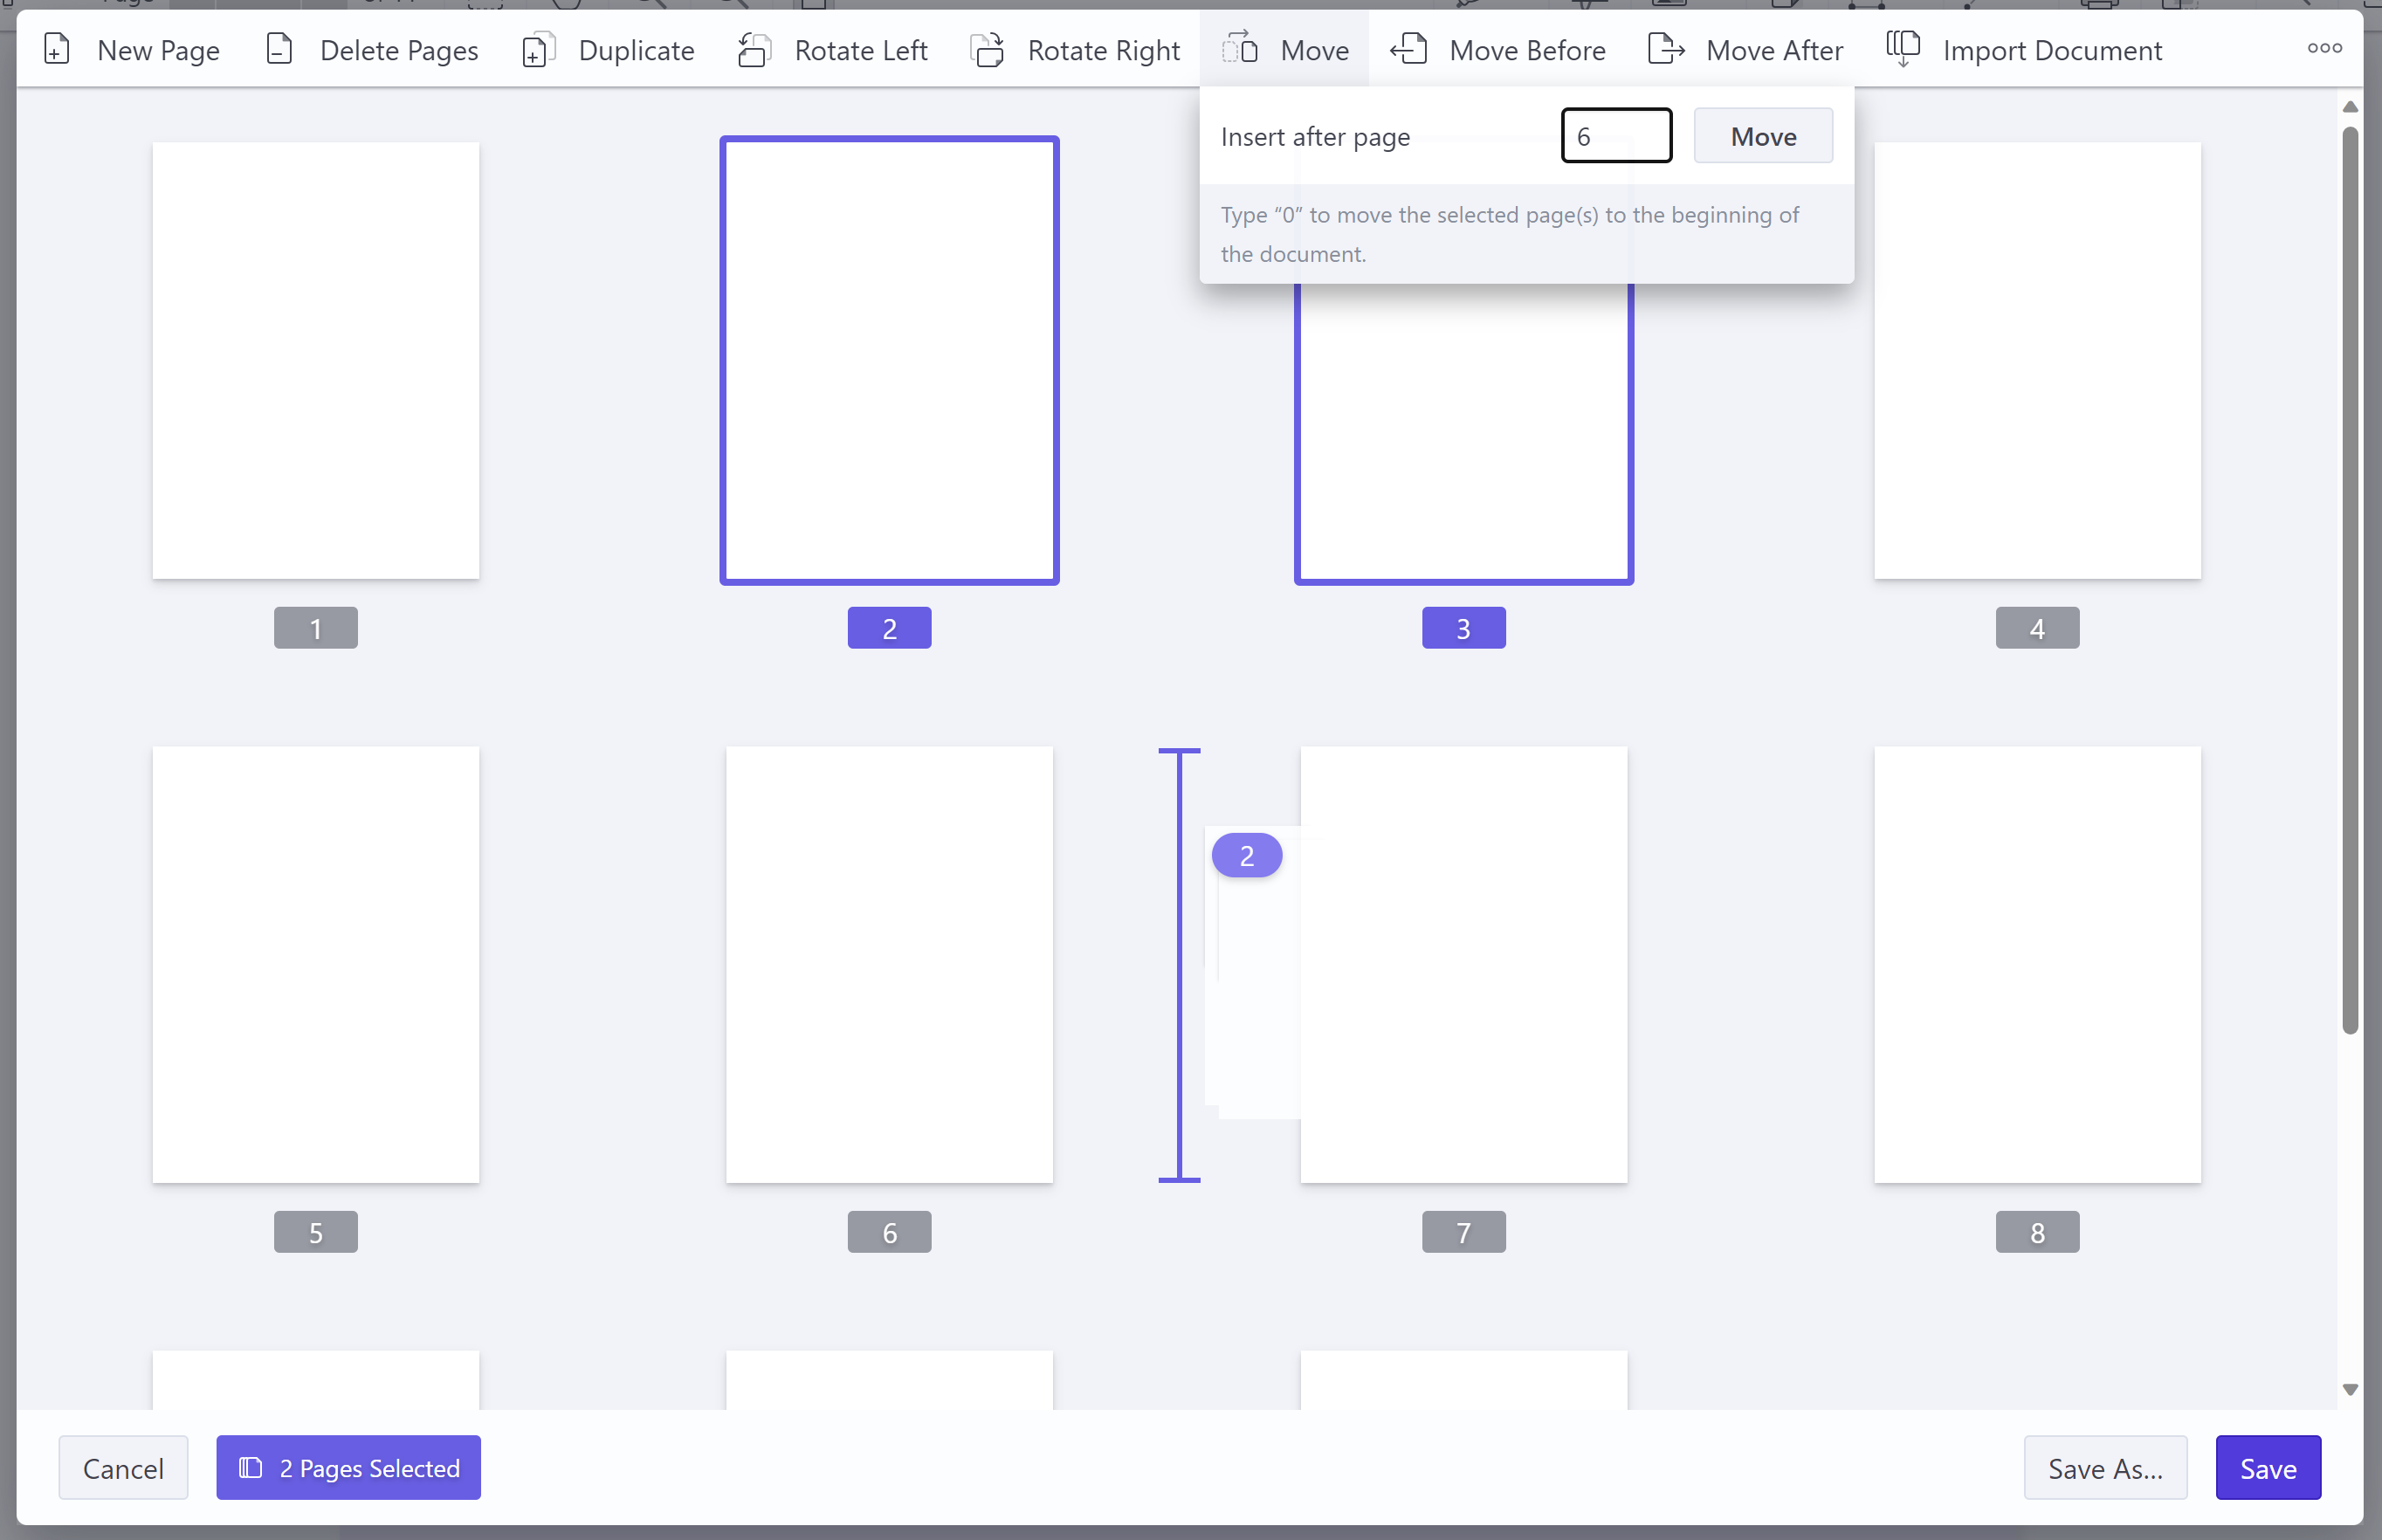
Task: Open the overflow options menu
Action: point(2324,48)
